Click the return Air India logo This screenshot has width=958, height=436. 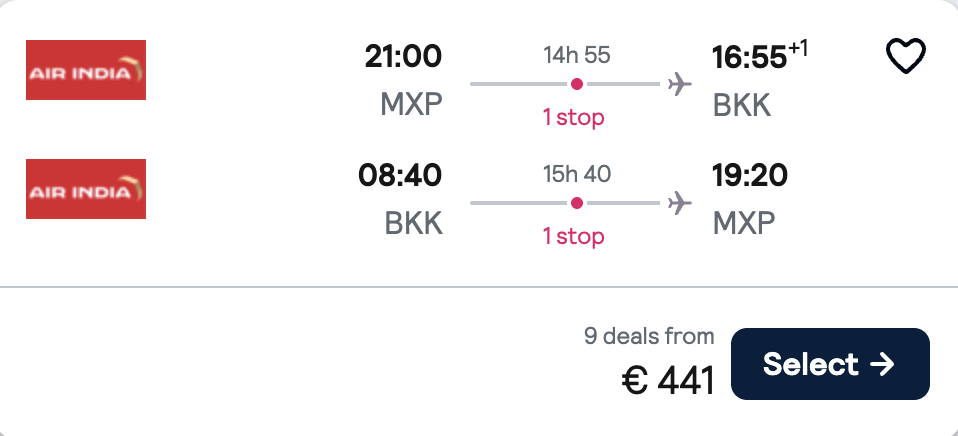click(86, 189)
